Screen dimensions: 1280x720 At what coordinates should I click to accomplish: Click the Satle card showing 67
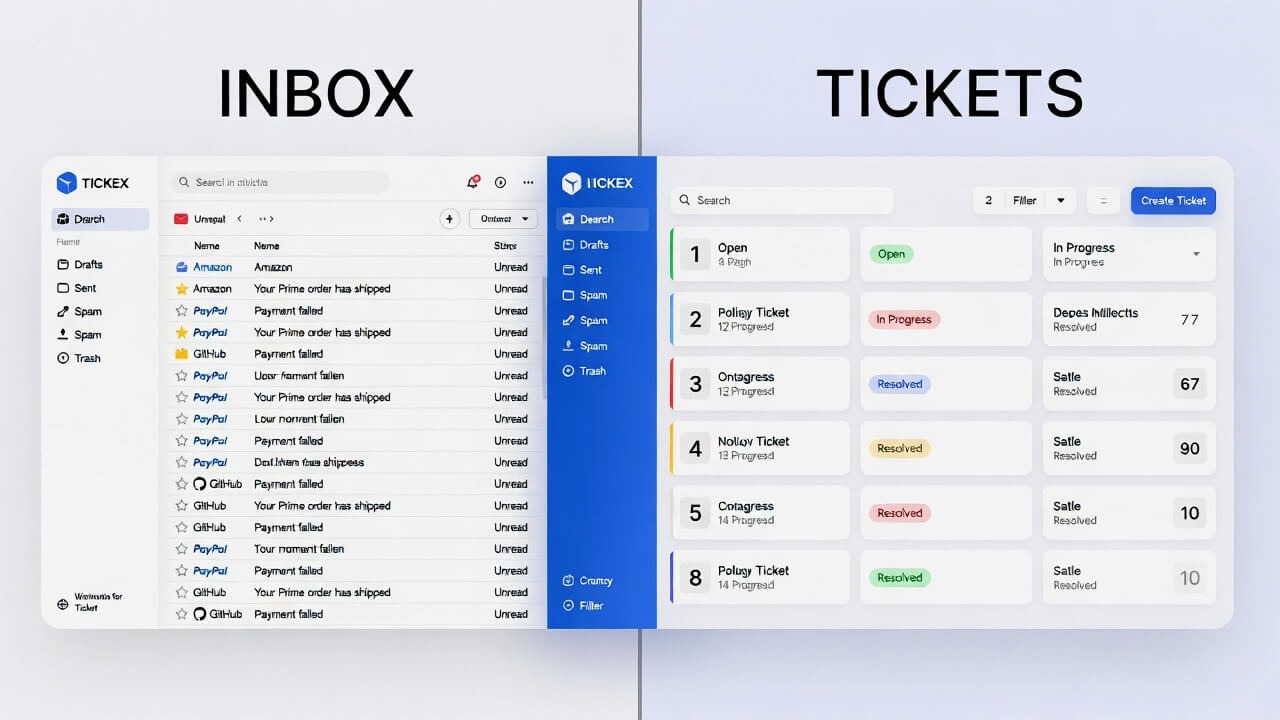[1129, 384]
